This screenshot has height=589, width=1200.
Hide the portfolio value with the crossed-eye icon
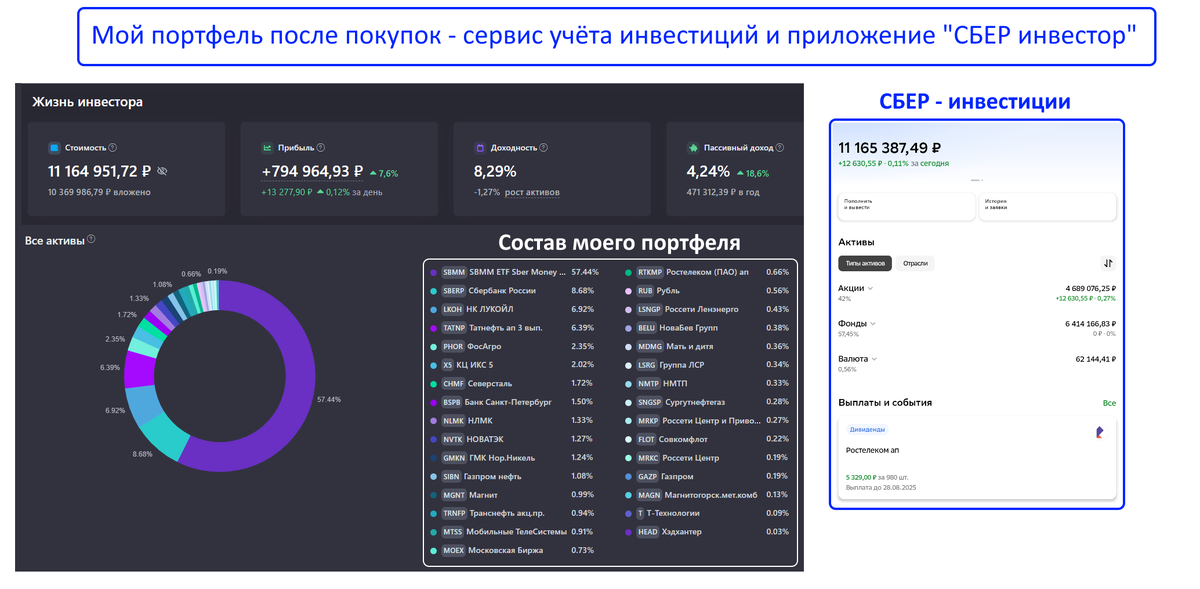162,171
